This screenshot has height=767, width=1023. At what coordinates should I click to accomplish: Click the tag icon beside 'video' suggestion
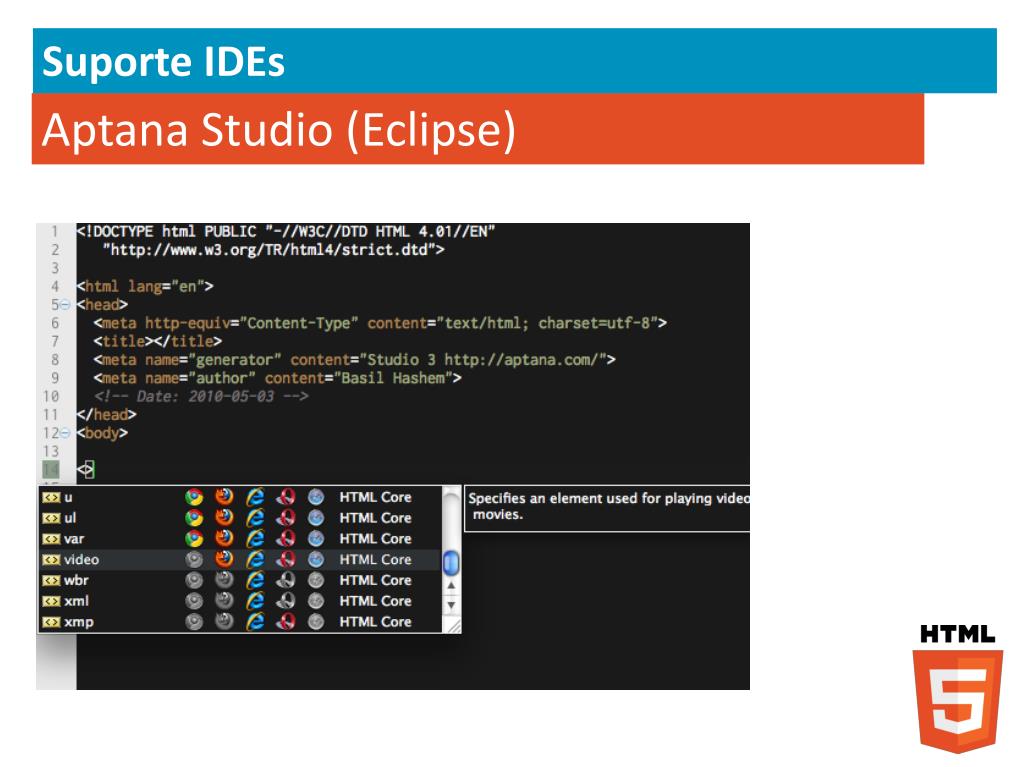51,560
